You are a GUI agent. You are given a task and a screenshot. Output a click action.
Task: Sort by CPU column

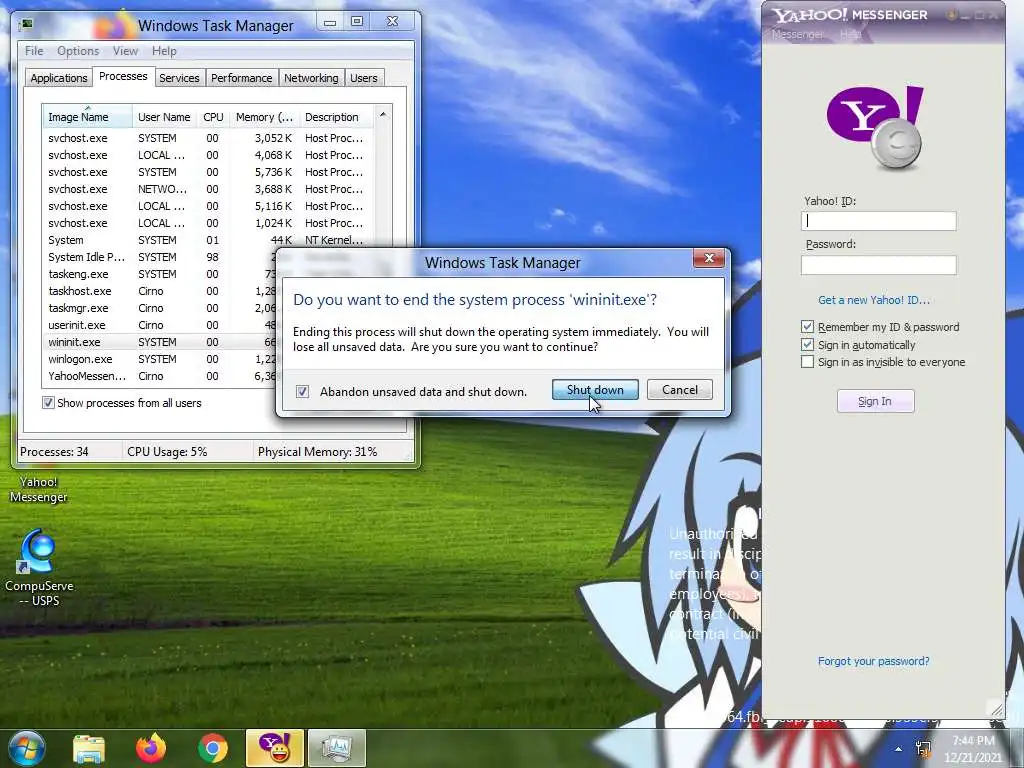[213, 117]
